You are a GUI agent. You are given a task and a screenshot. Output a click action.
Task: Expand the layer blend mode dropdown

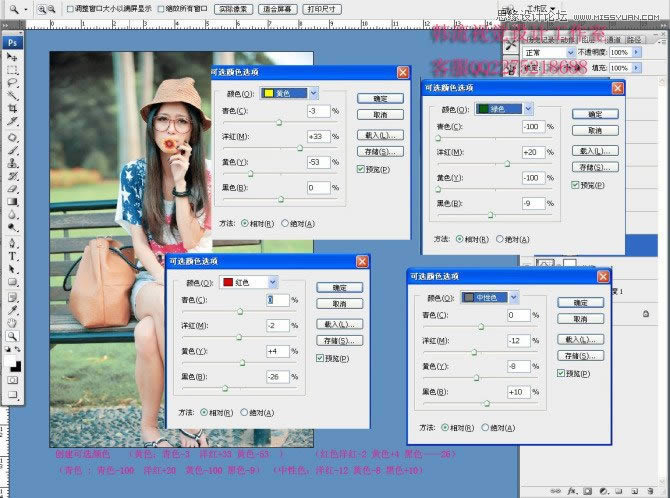pos(549,53)
